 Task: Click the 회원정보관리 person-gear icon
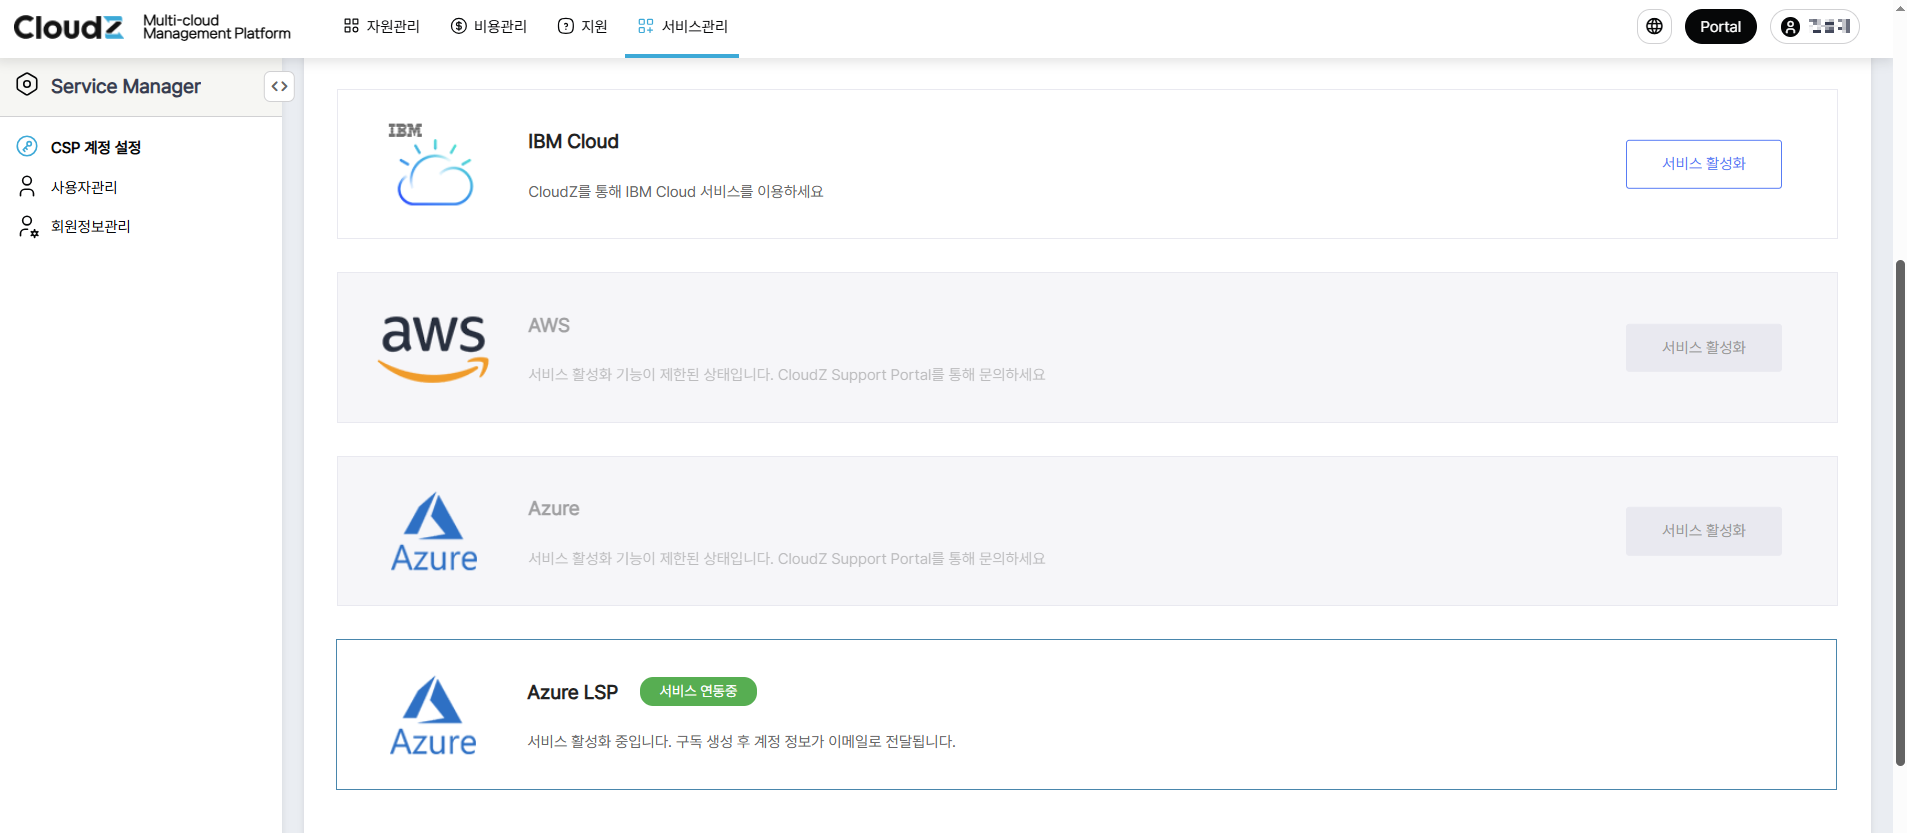[x=28, y=227]
